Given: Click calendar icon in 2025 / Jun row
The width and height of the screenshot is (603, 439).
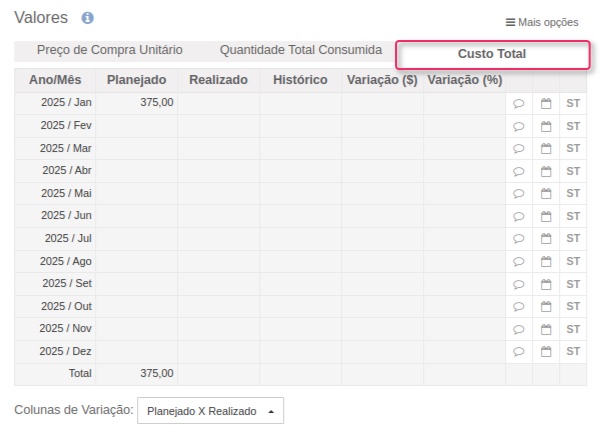Looking at the screenshot, I should click(546, 216).
